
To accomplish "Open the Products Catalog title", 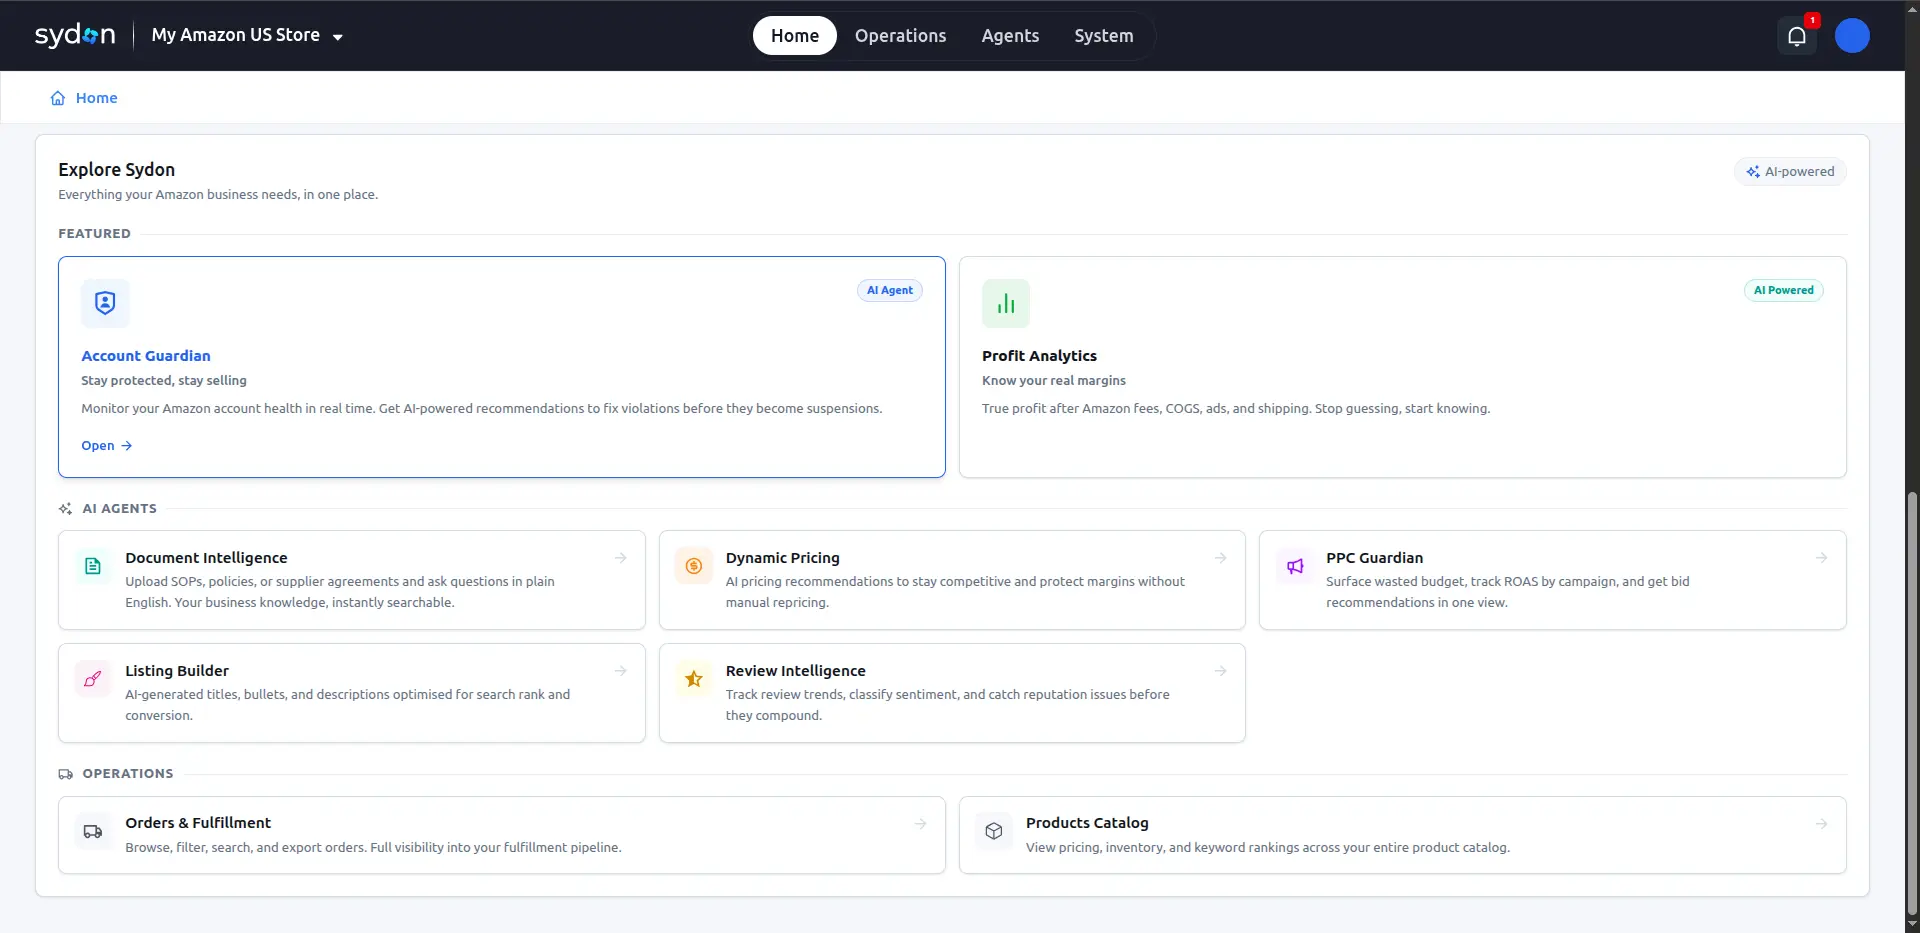I will [x=1087, y=823].
